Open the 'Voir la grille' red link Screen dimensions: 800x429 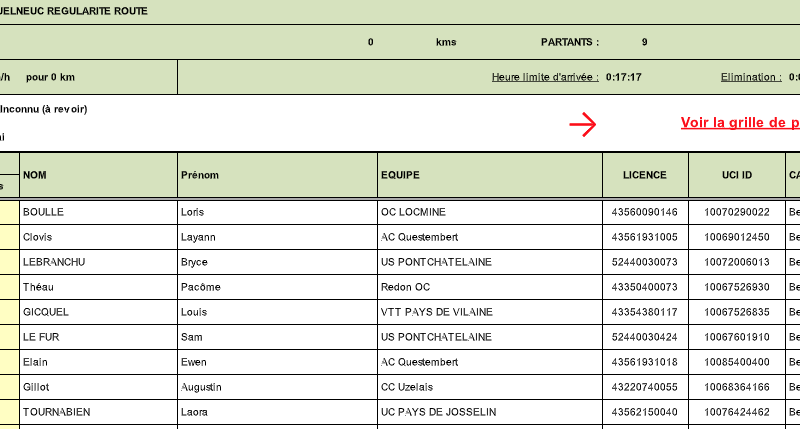739,123
